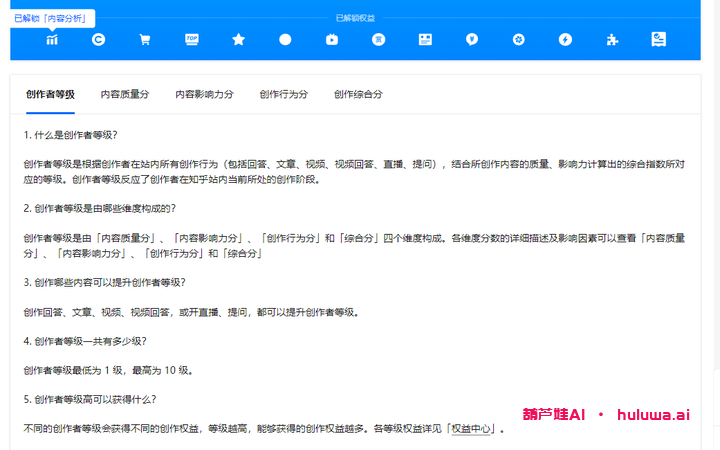Select the copyright C circle icon

(98, 40)
